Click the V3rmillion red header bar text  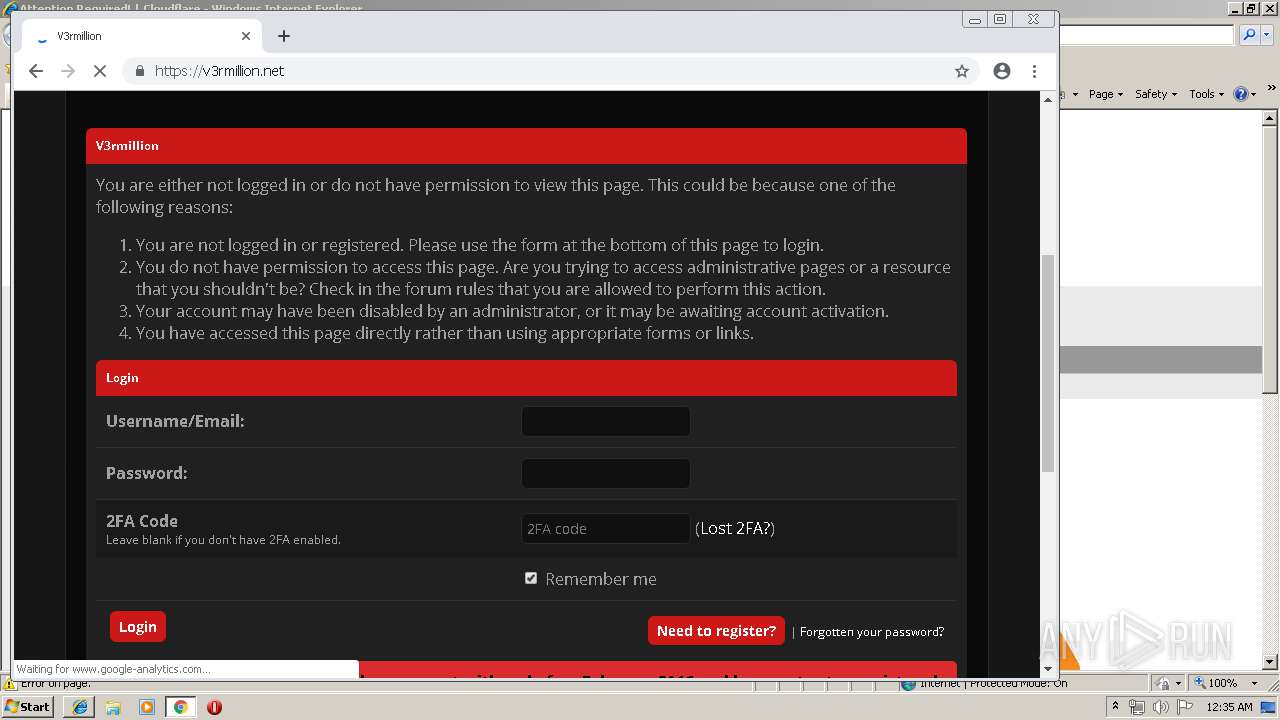coord(127,146)
